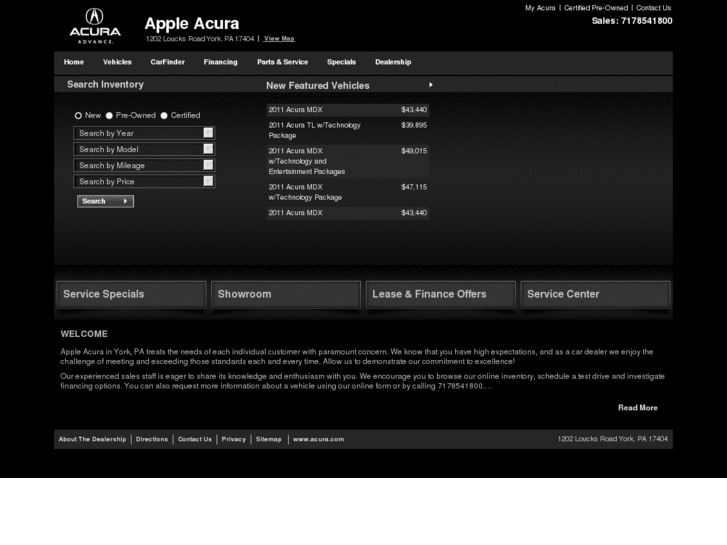Open the Financing menu

pos(220,62)
